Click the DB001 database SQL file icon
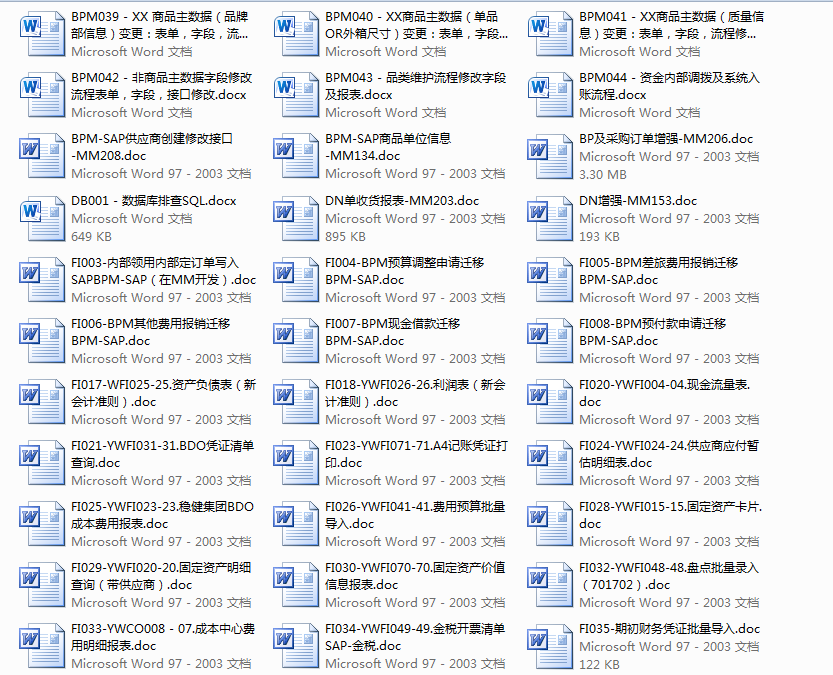This screenshot has width=833, height=675. tap(42, 218)
